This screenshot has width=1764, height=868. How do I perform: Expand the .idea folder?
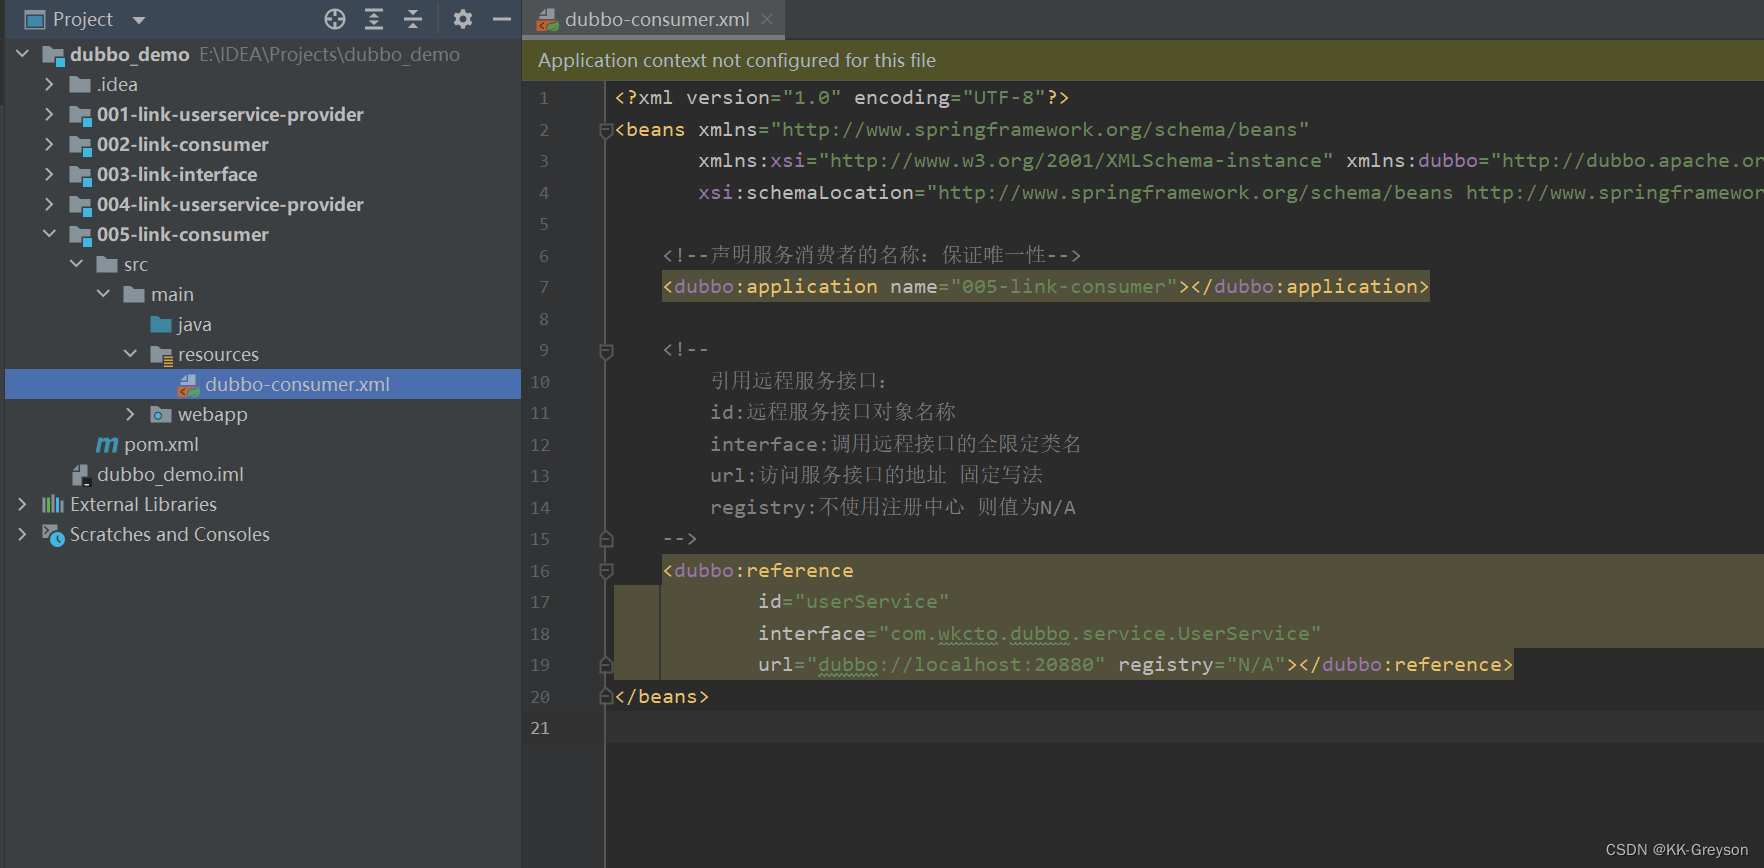49,84
